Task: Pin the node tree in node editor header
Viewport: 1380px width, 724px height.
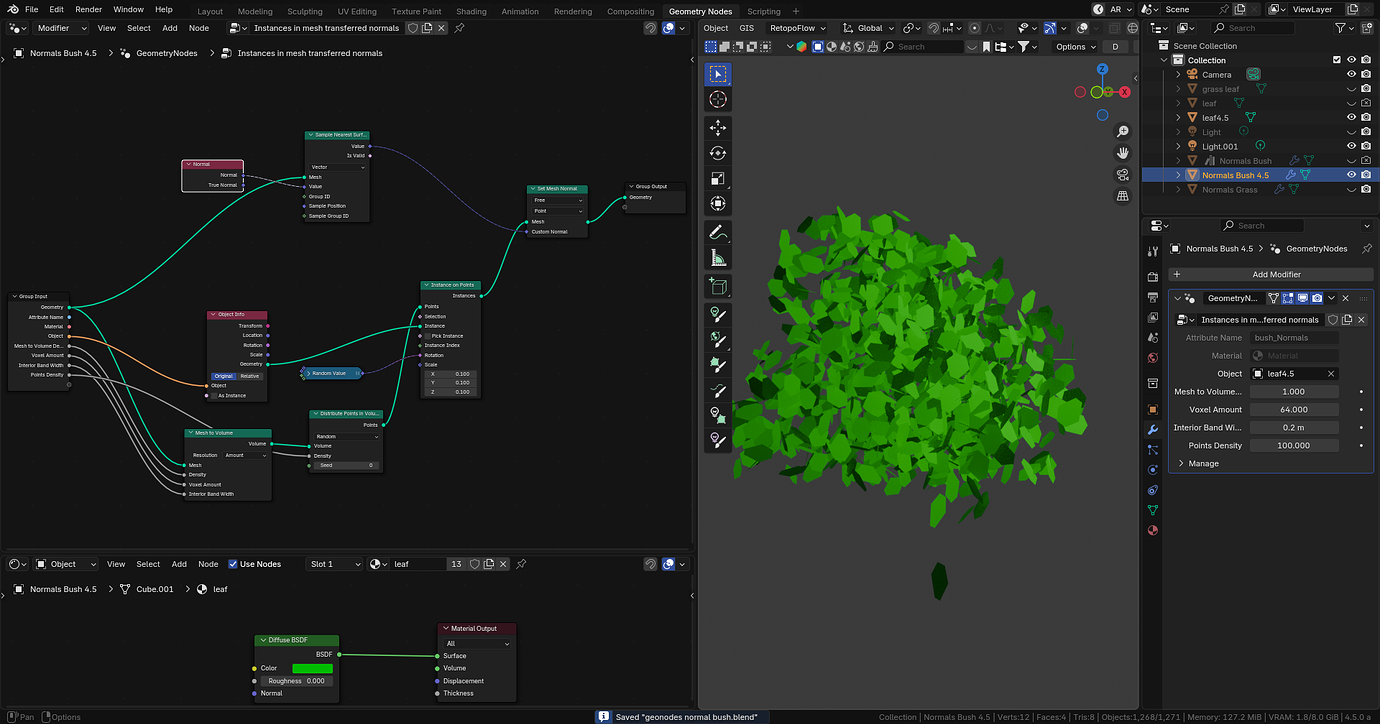Action: [x=459, y=28]
